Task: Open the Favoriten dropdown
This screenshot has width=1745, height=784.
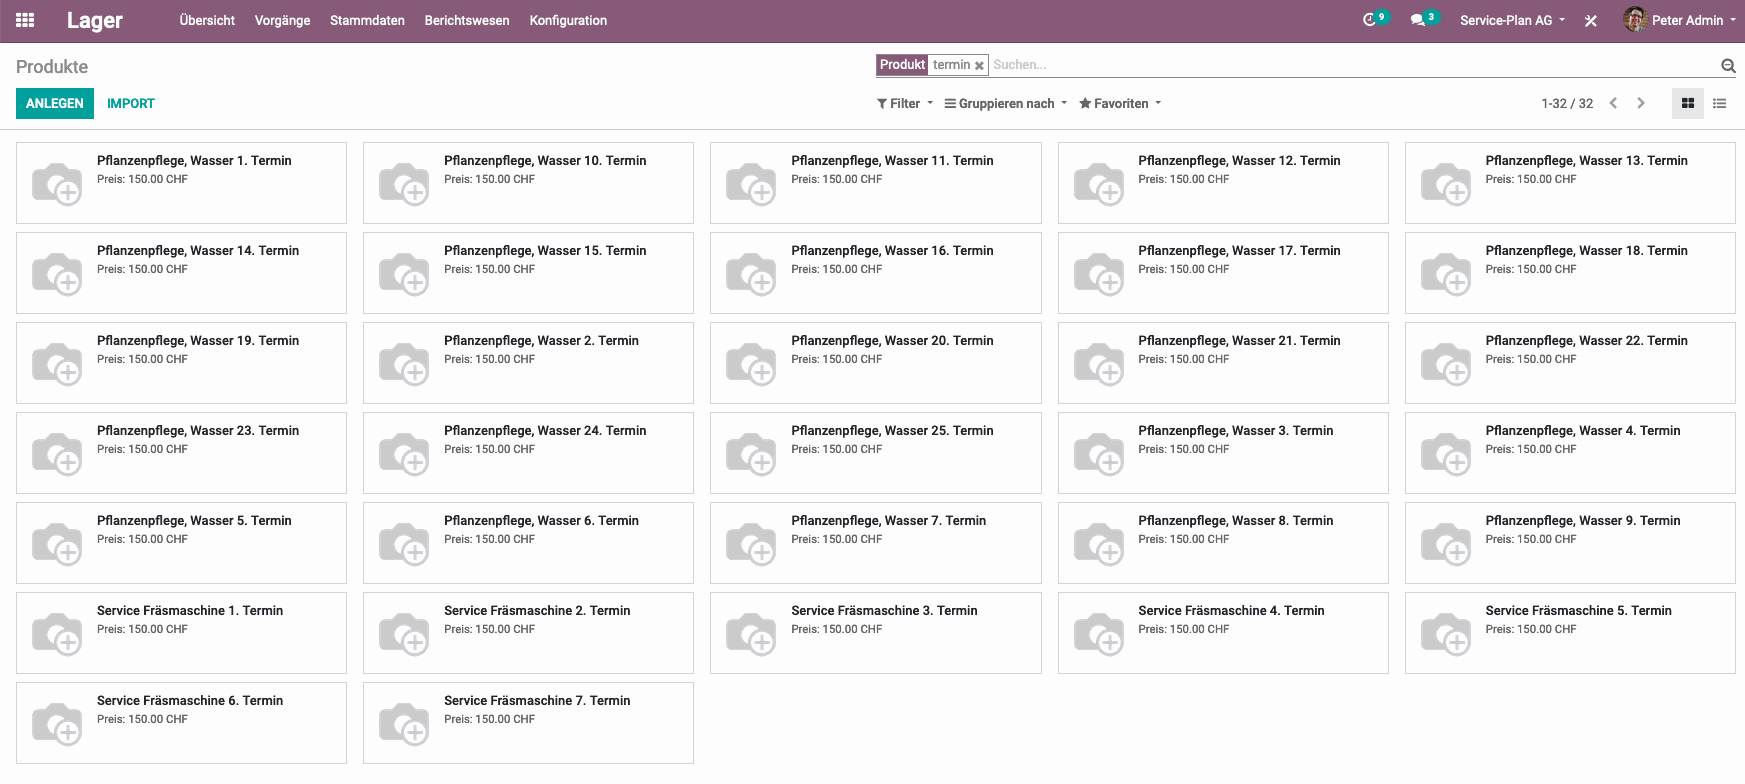Action: (x=1120, y=103)
